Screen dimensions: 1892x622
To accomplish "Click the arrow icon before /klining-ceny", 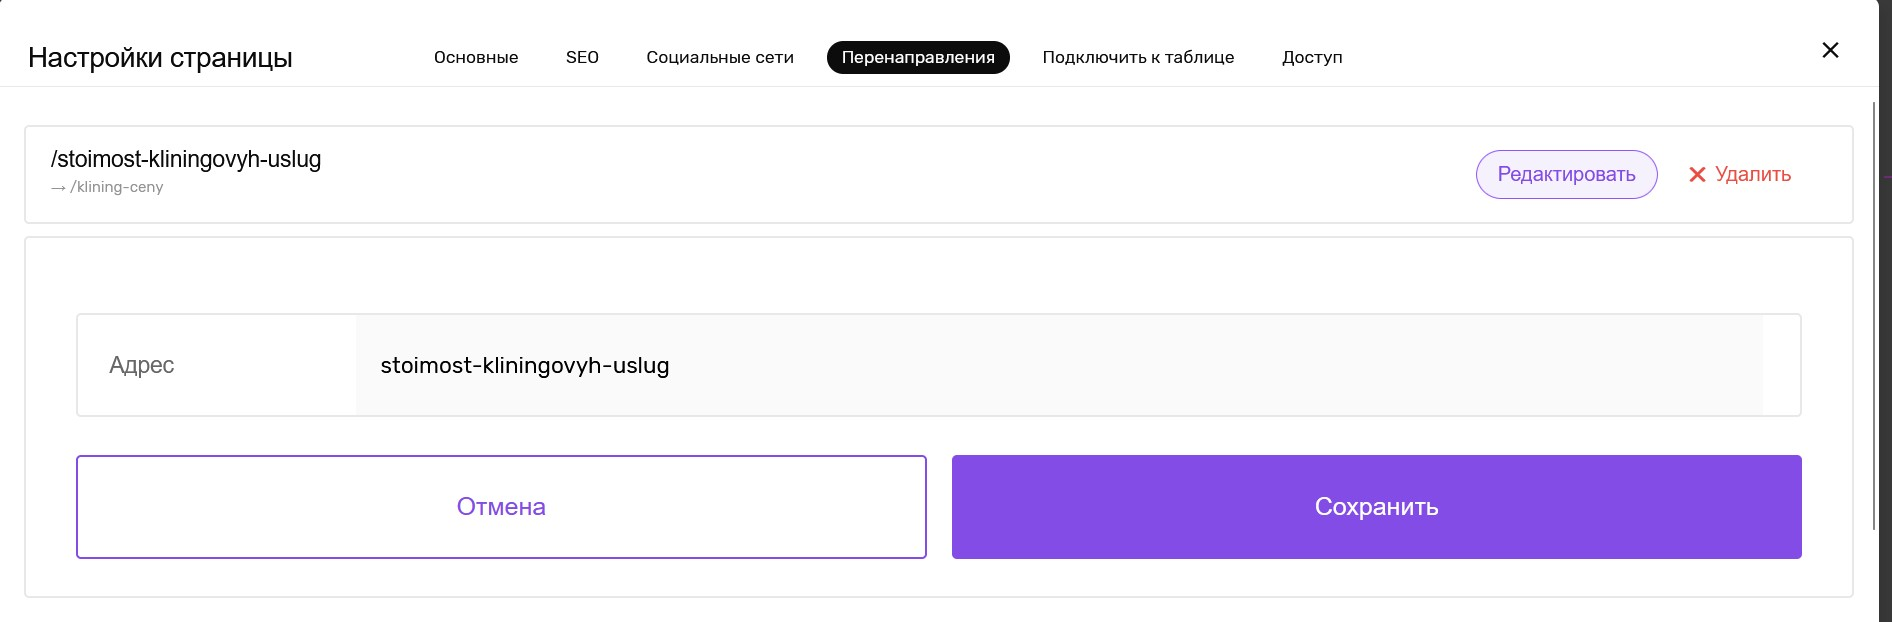I will click(58, 188).
